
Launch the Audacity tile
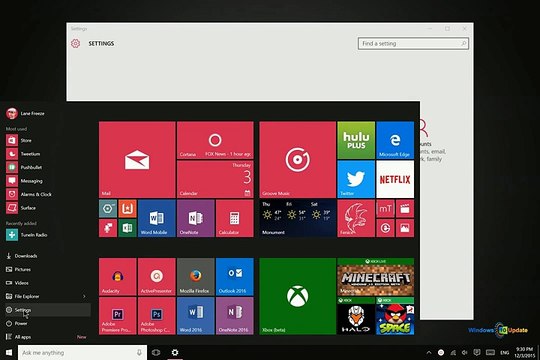click(117, 277)
